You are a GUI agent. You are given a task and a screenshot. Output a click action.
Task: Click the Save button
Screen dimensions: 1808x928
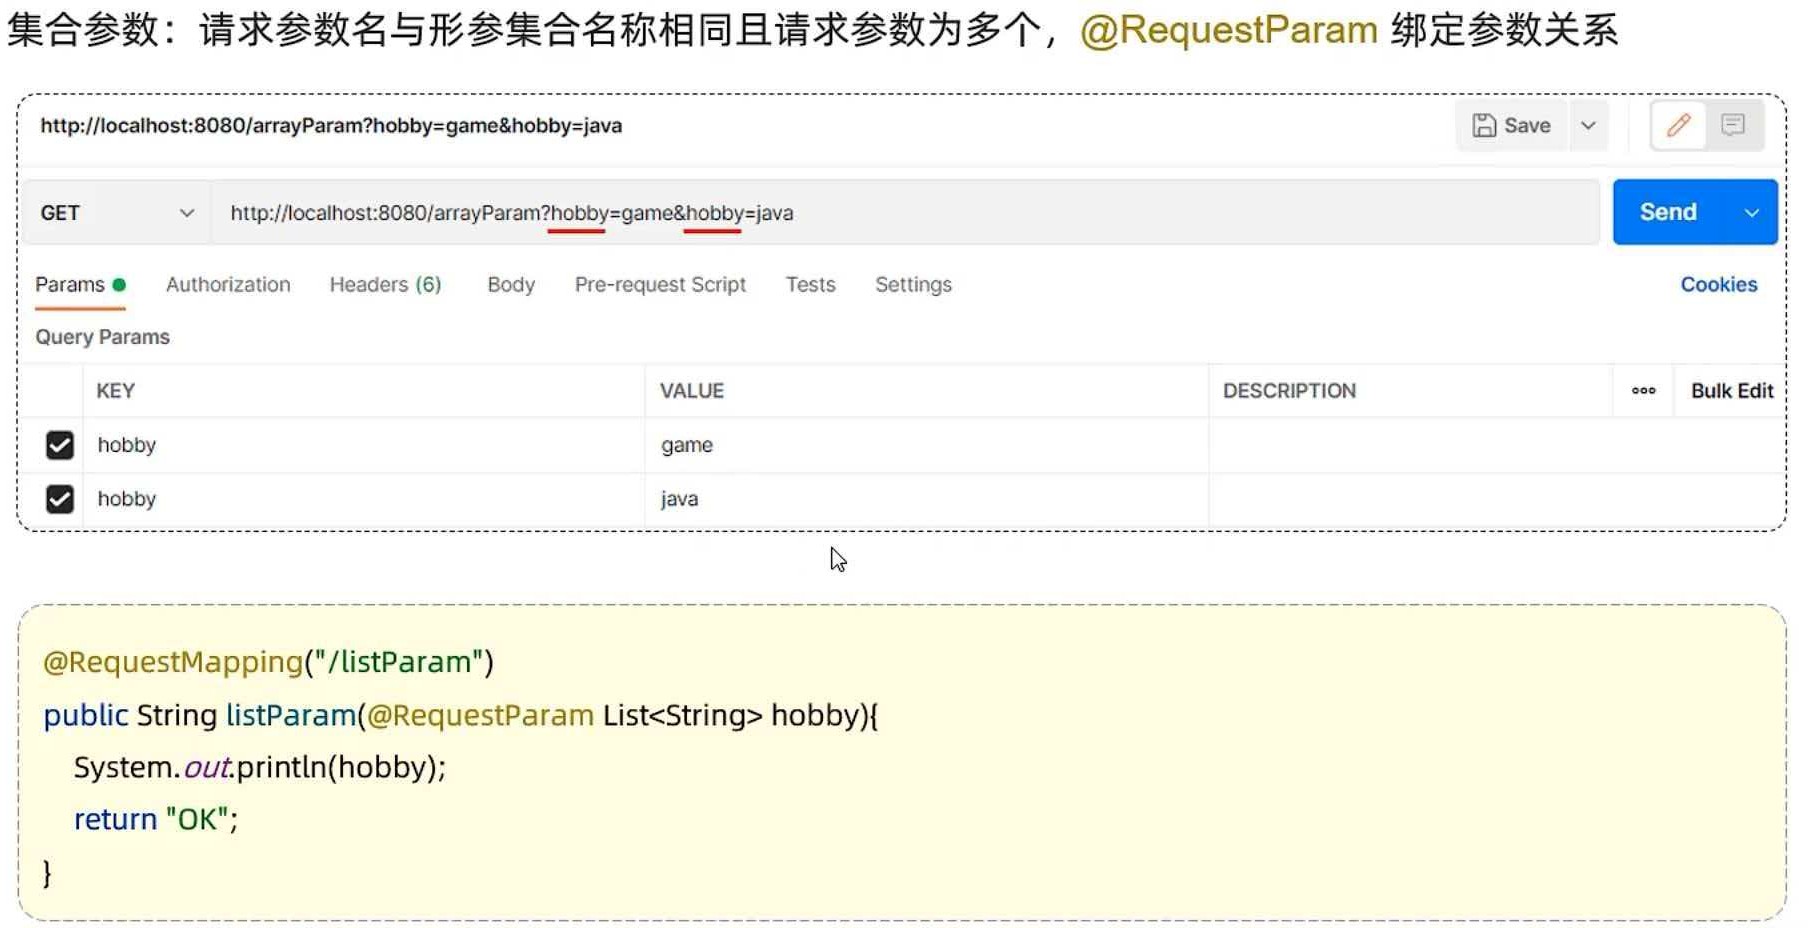[x=1511, y=125]
